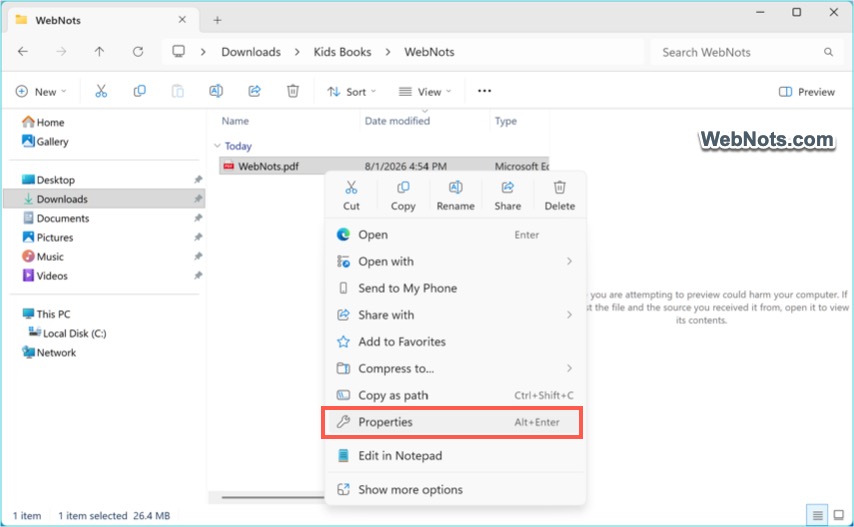Click the search magnifier icon
This screenshot has height=527, width=854.
click(828, 52)
